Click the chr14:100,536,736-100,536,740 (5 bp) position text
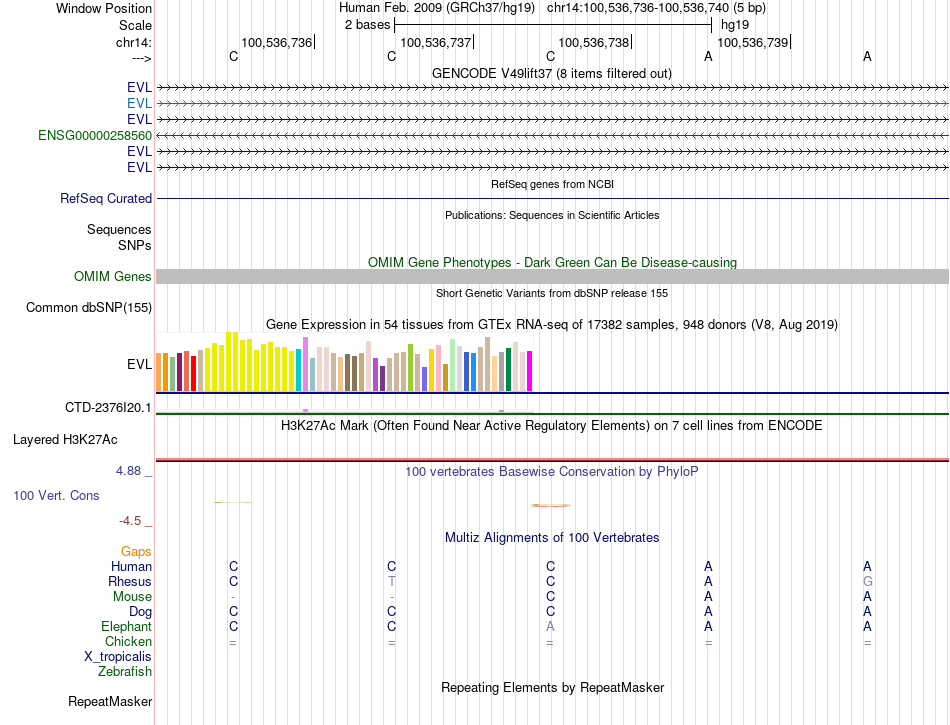 click(656, 8)
